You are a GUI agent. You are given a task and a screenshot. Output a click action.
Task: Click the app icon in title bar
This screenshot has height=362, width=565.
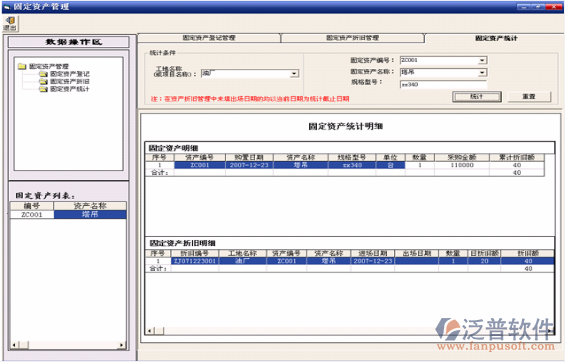click(x=7, y=7)
